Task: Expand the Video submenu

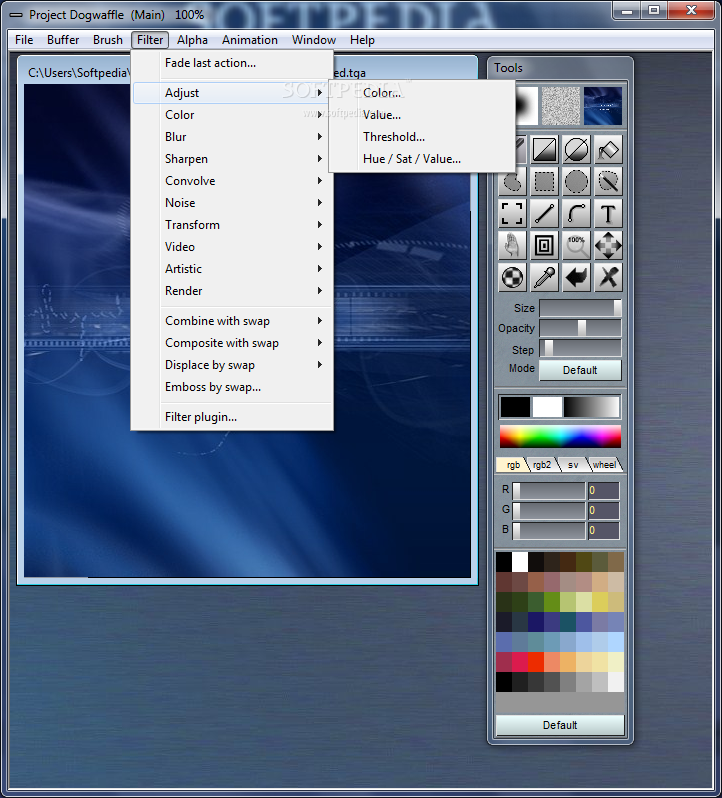Action: [x=232, y=247]
